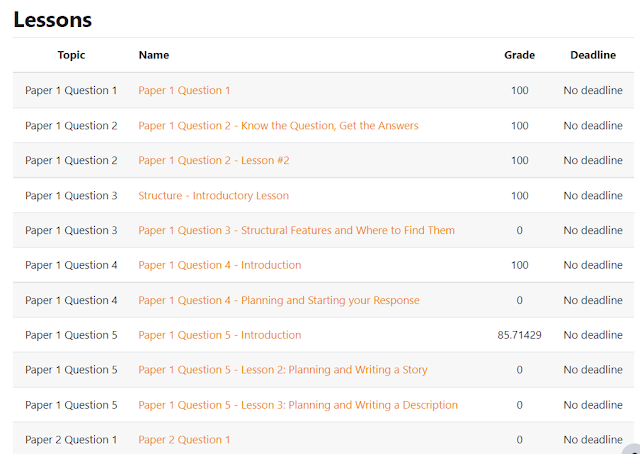Screen dimensions: 640x454
Task: Click the partially visible round icon at bottom-right corner
Action: [x=631, y=449]
